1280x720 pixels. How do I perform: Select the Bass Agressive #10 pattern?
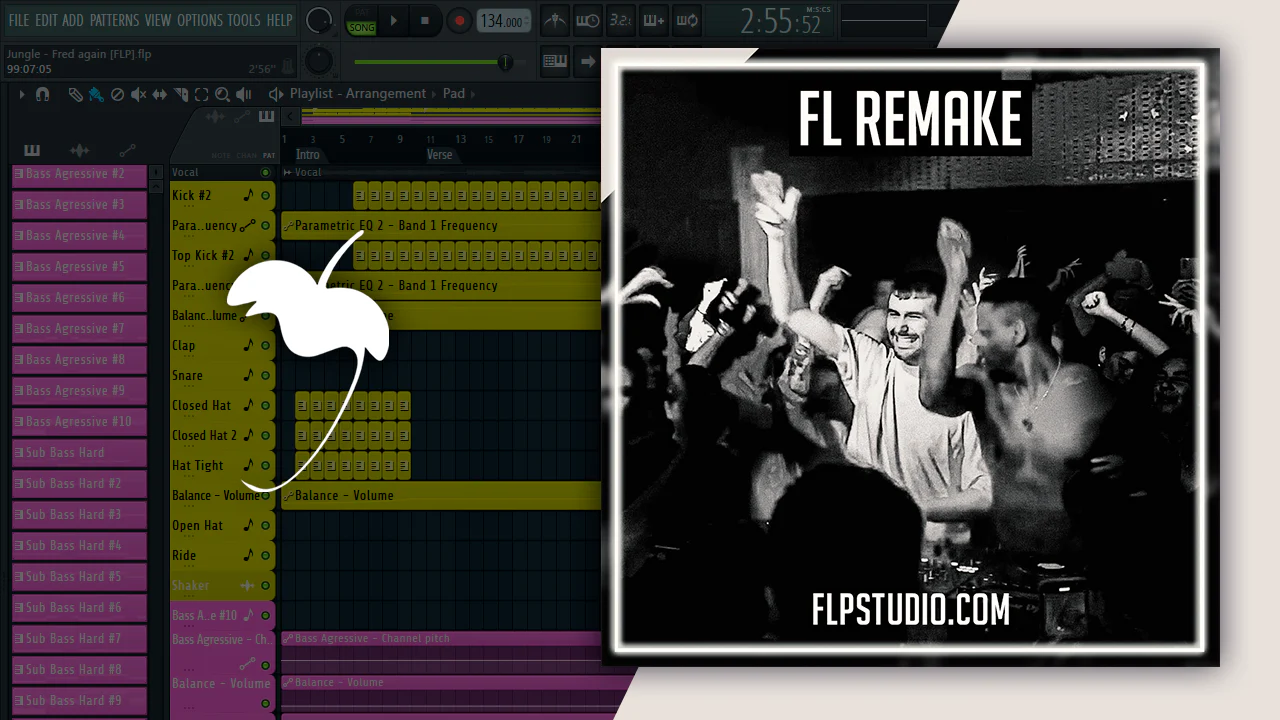pyautogui.click(x=79, y=422)
